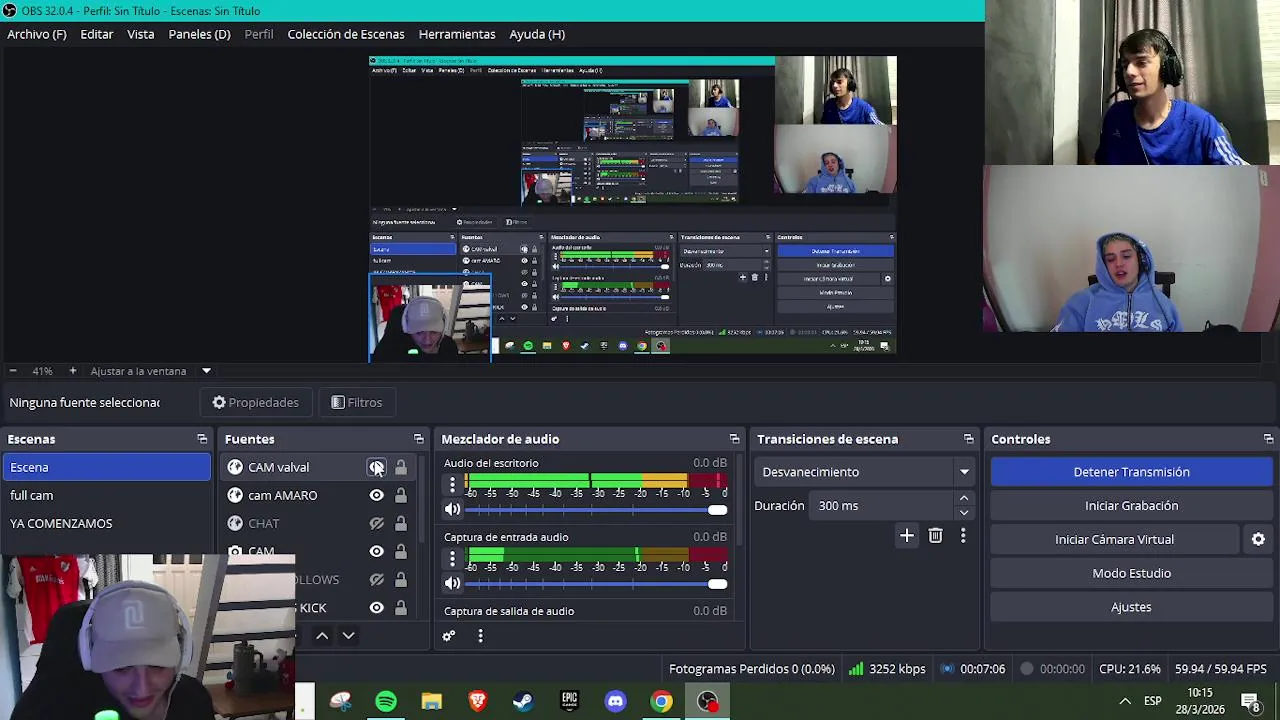
Task: Adjust Audio del escritorio volume slider
Action: pos(596,510)
